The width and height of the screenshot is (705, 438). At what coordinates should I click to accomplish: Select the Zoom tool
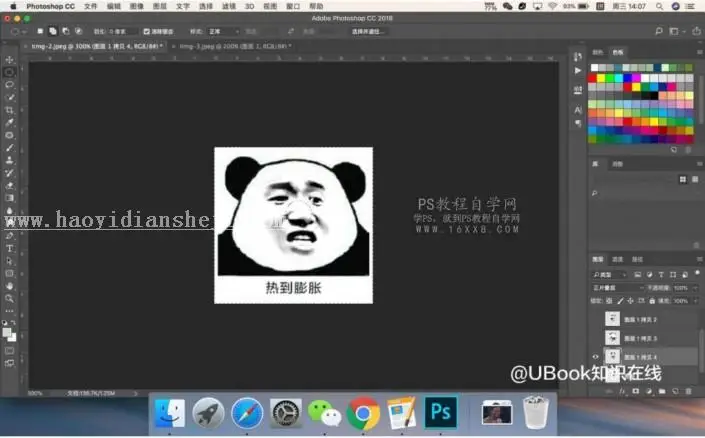pyautogui.click(x=9, y=299)
